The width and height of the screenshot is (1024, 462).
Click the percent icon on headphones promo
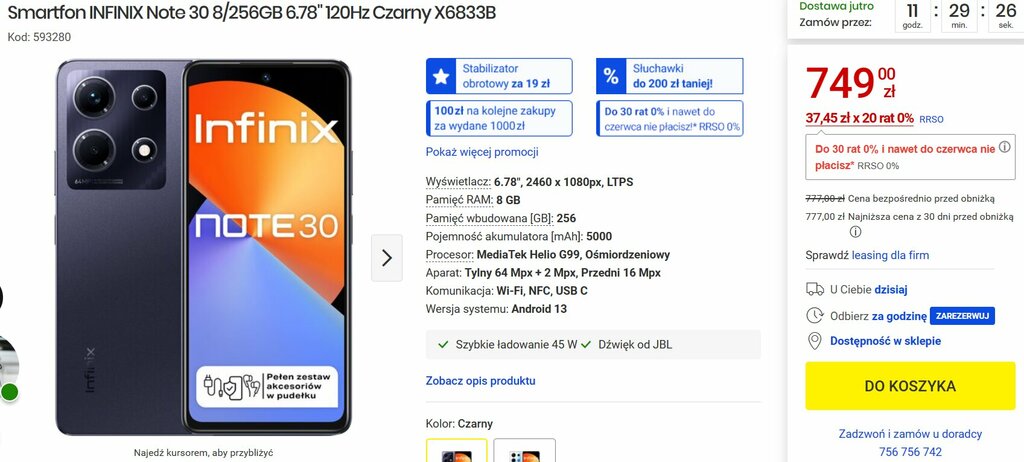tap(611, 76)
